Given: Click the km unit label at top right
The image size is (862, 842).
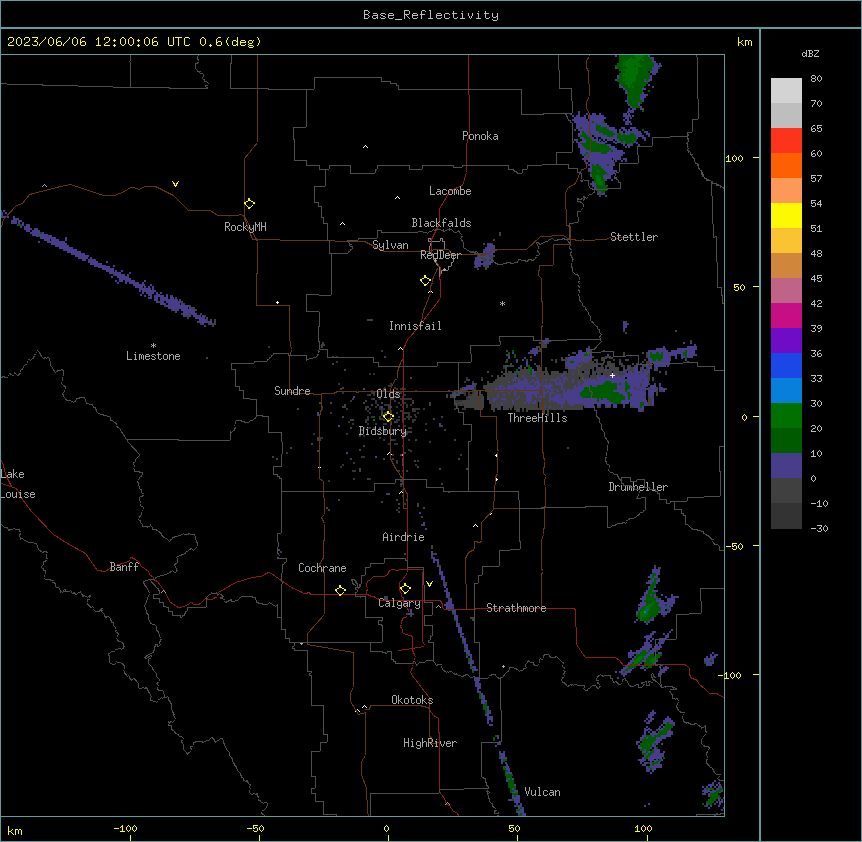Looking at the screenshot, I should coord(745,42).
